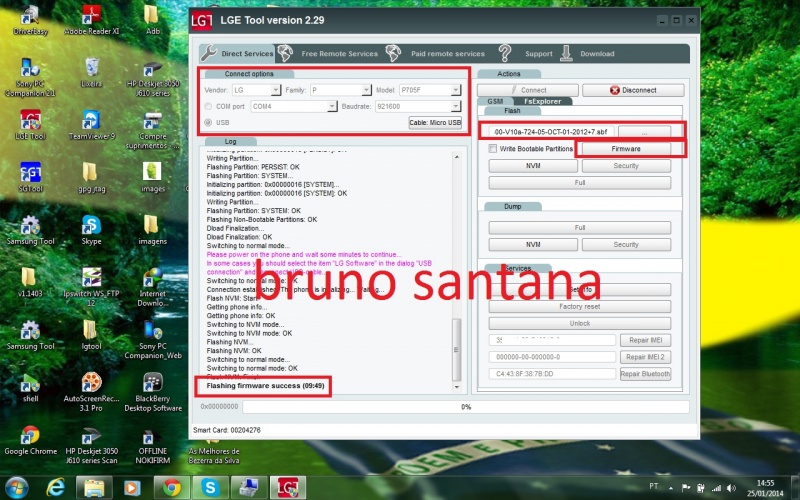This screenshot has height=500, width=800.
Task: Click the Factory reset button
Action: (580, 307)
